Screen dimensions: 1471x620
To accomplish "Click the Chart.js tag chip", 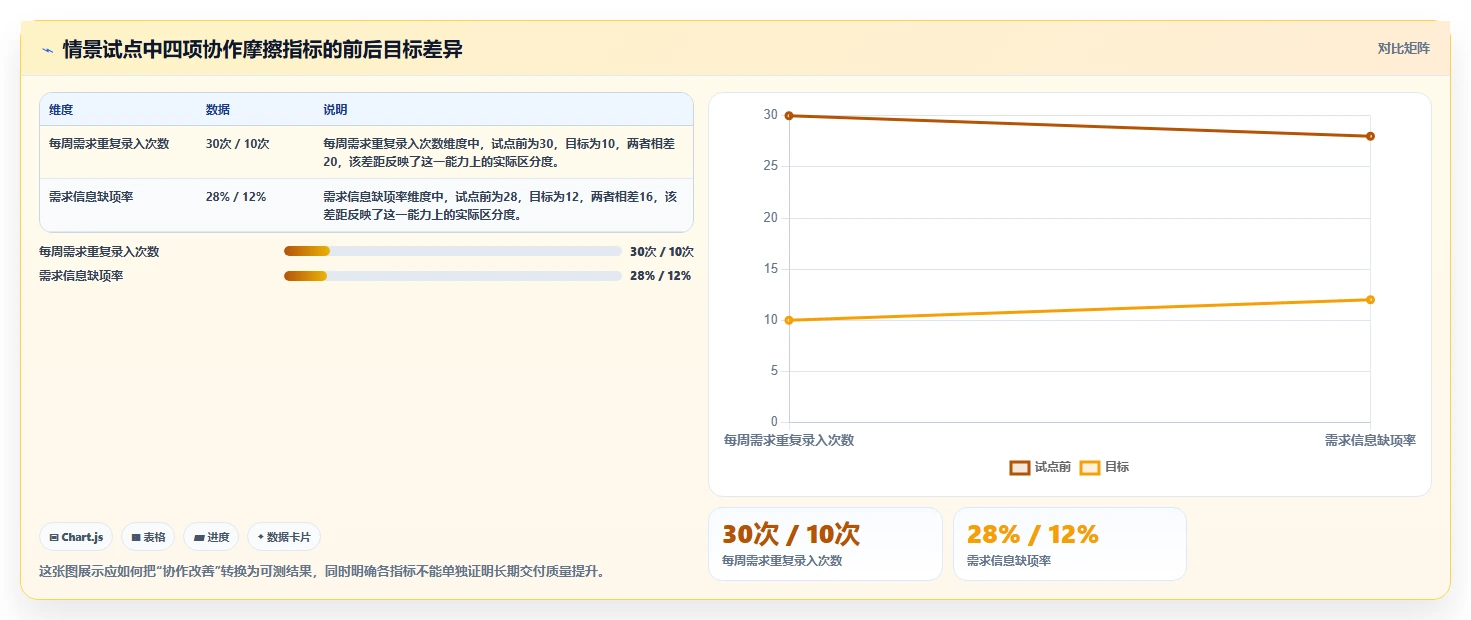I will pos(76,537).
